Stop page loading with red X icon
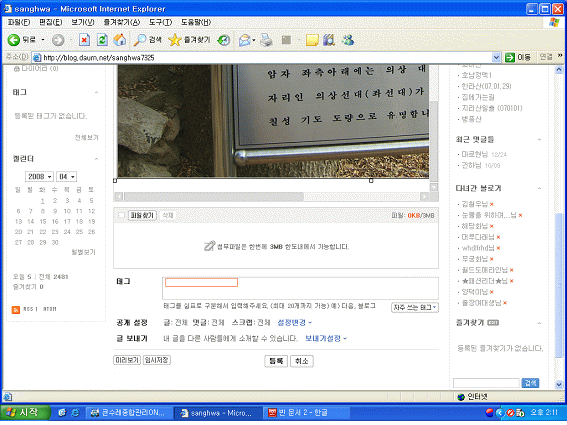Viewport: 567px width, 425px height. coord(84,40)
